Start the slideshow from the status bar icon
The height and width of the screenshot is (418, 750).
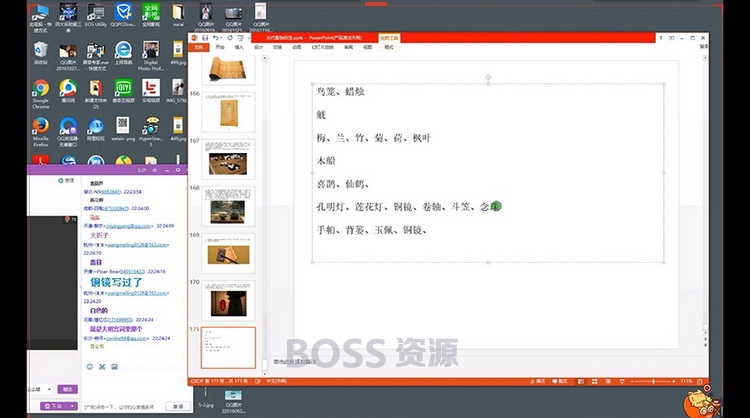tap(622, 382)
